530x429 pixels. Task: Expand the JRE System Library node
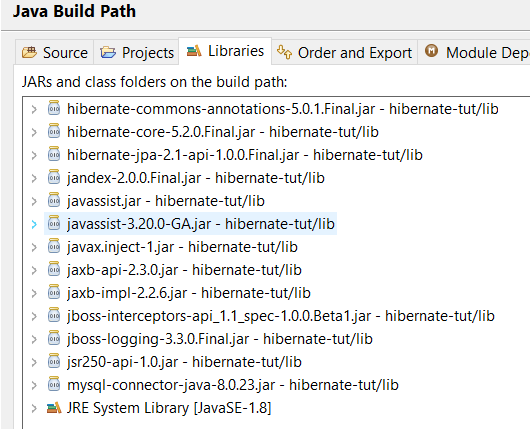pyautogui.click(x=34, y=408)
